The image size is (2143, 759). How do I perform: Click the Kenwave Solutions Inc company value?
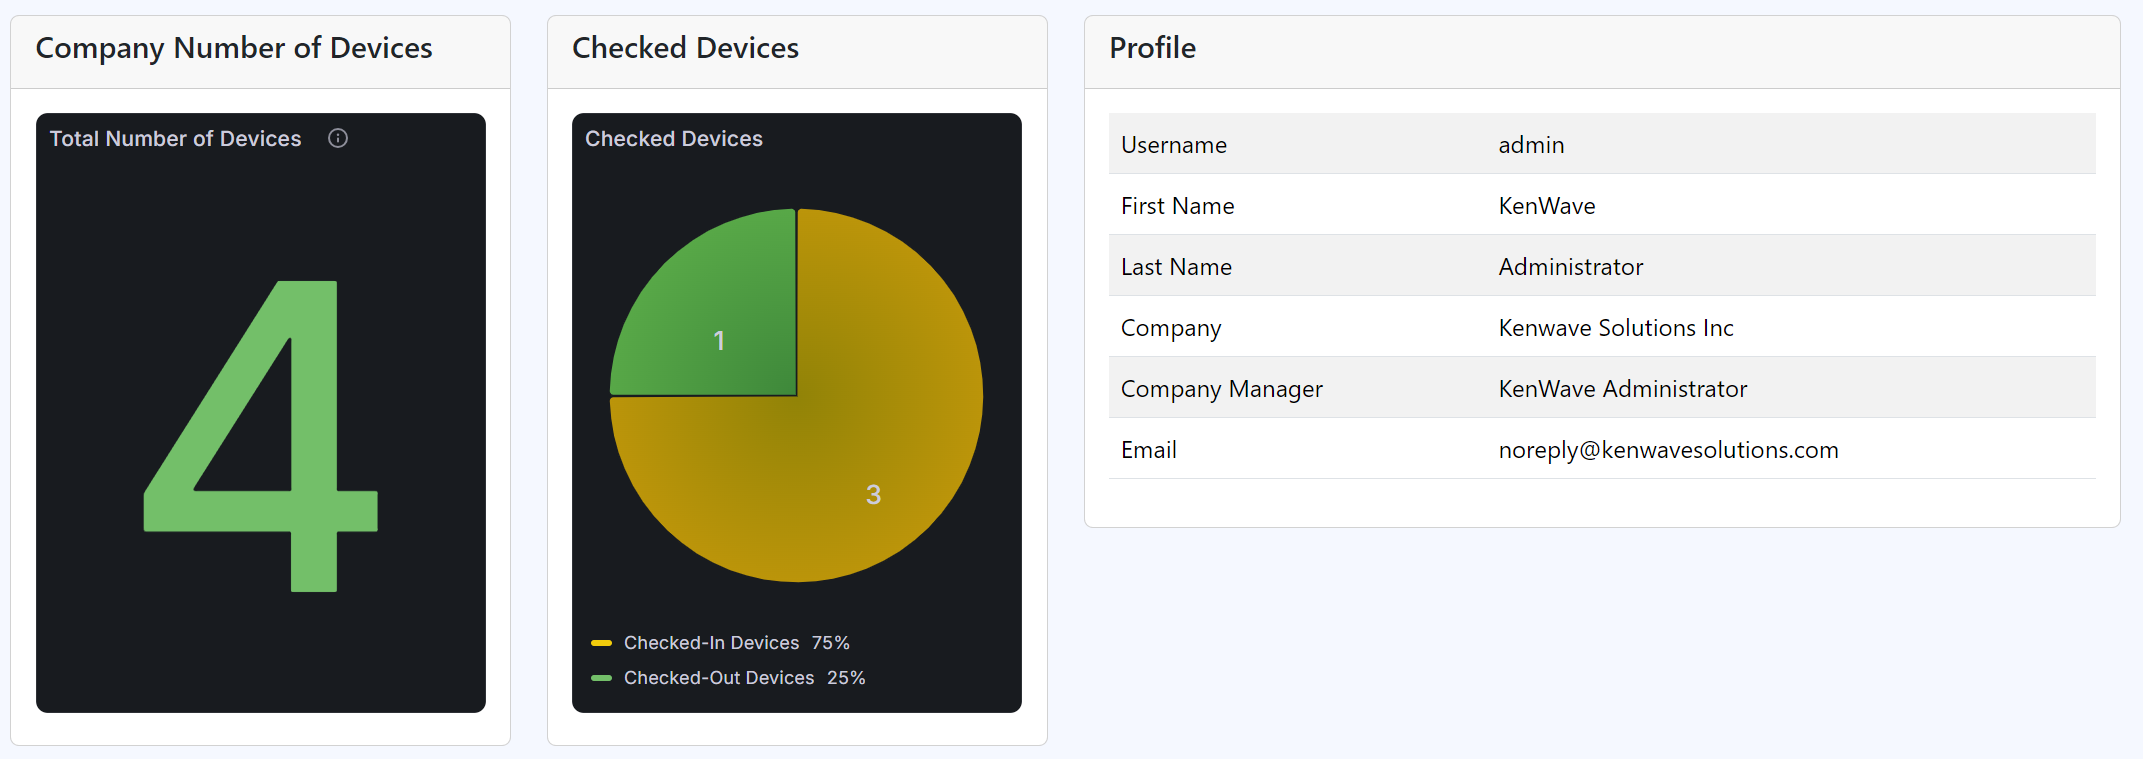[1615, 328]
